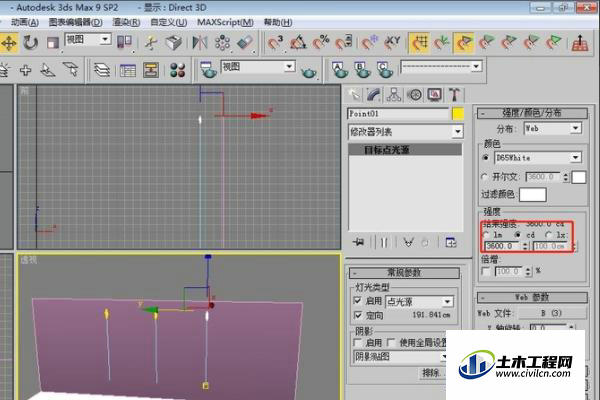The height and width of the screenshot is (400, 600).
Task: Switch to the Motion panel tab
Action: [414, 94]
